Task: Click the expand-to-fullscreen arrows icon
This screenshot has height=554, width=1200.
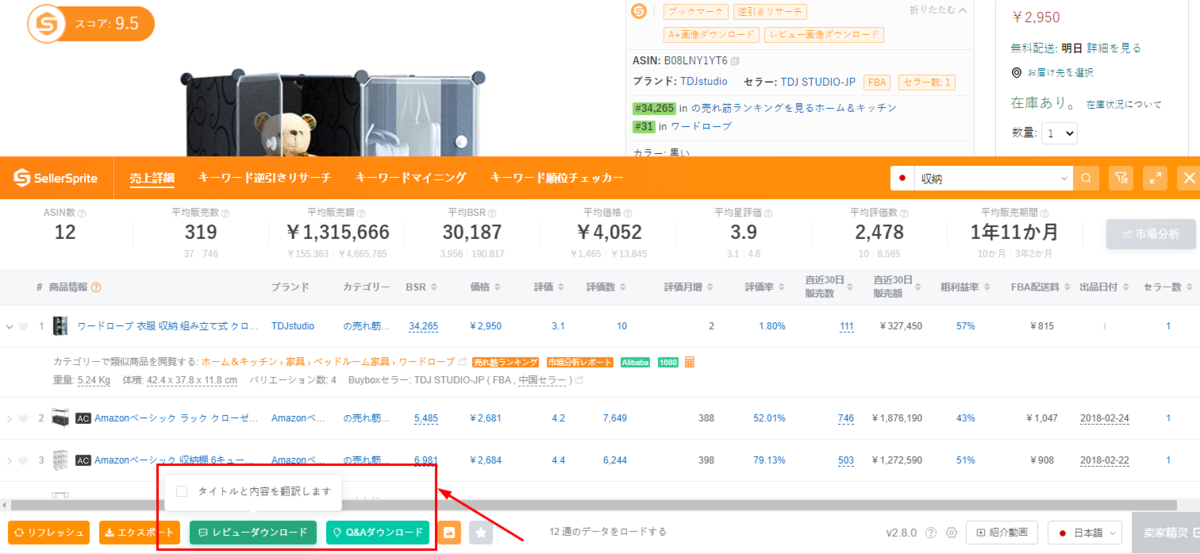Action: (x=1156, y=179)
